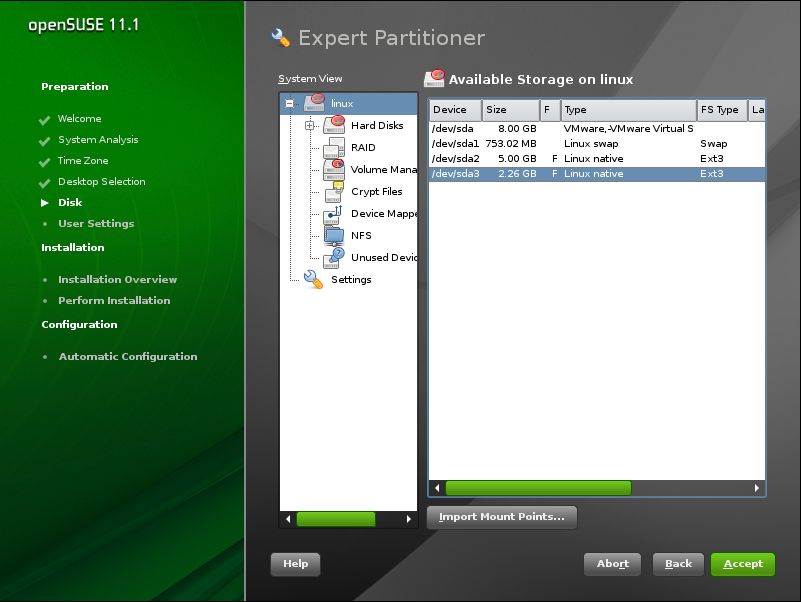Select the /dev/sda1 swap partition row
This screenshot has width=801, height=602.
click(x=597, y=144)
